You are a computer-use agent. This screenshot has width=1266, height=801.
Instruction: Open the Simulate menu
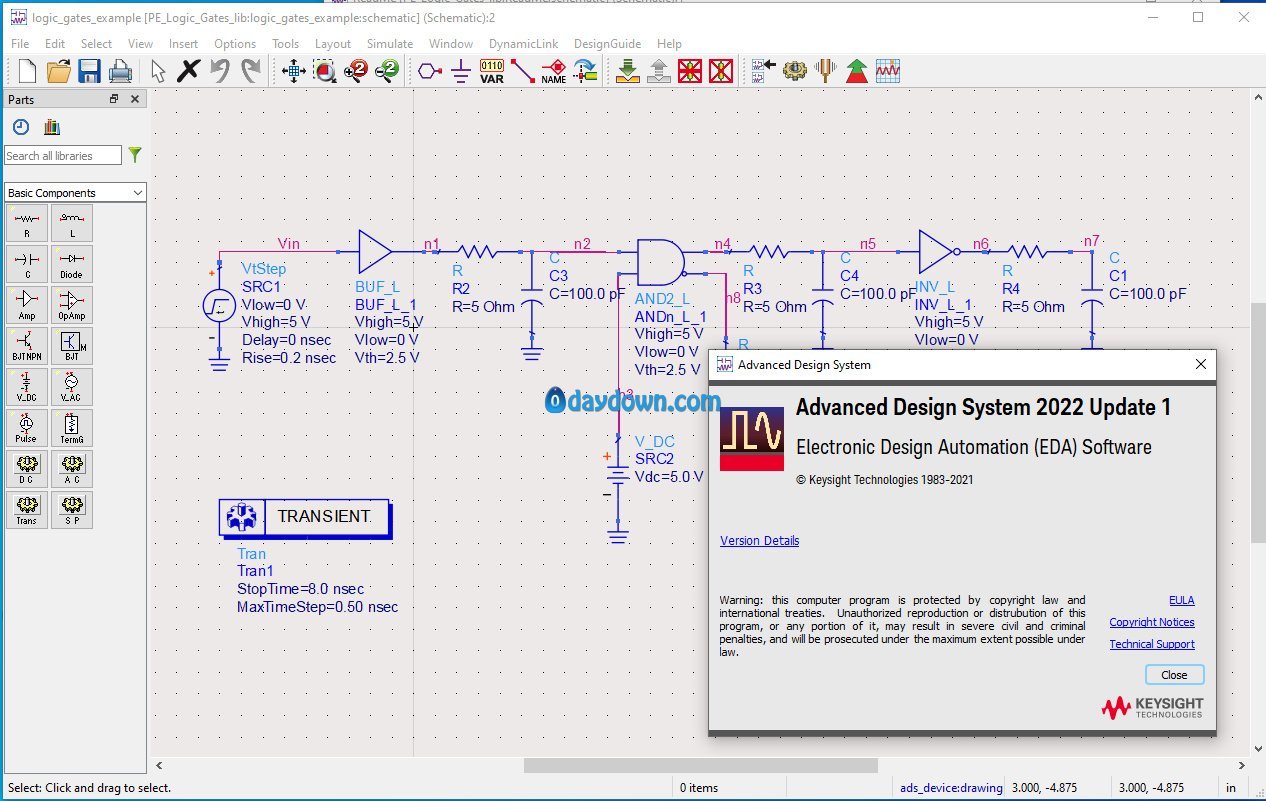tap(390, 43)
